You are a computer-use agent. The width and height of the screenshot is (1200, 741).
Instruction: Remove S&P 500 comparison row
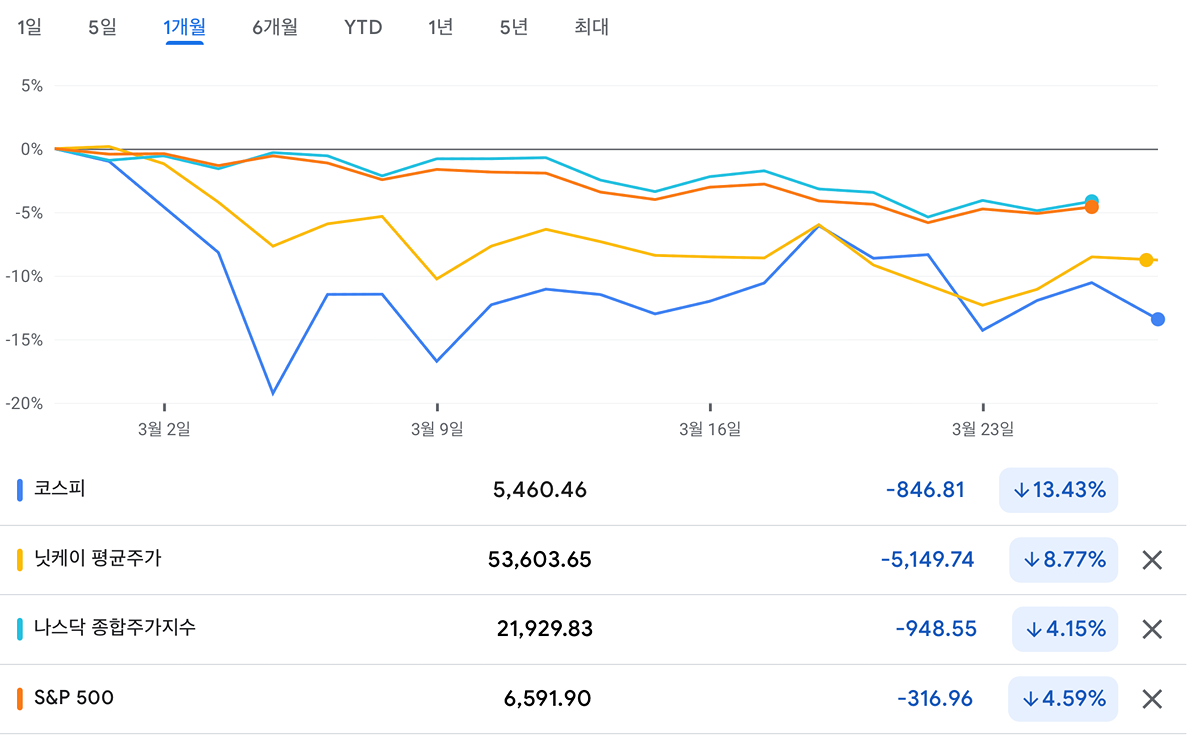point(1152,699)
